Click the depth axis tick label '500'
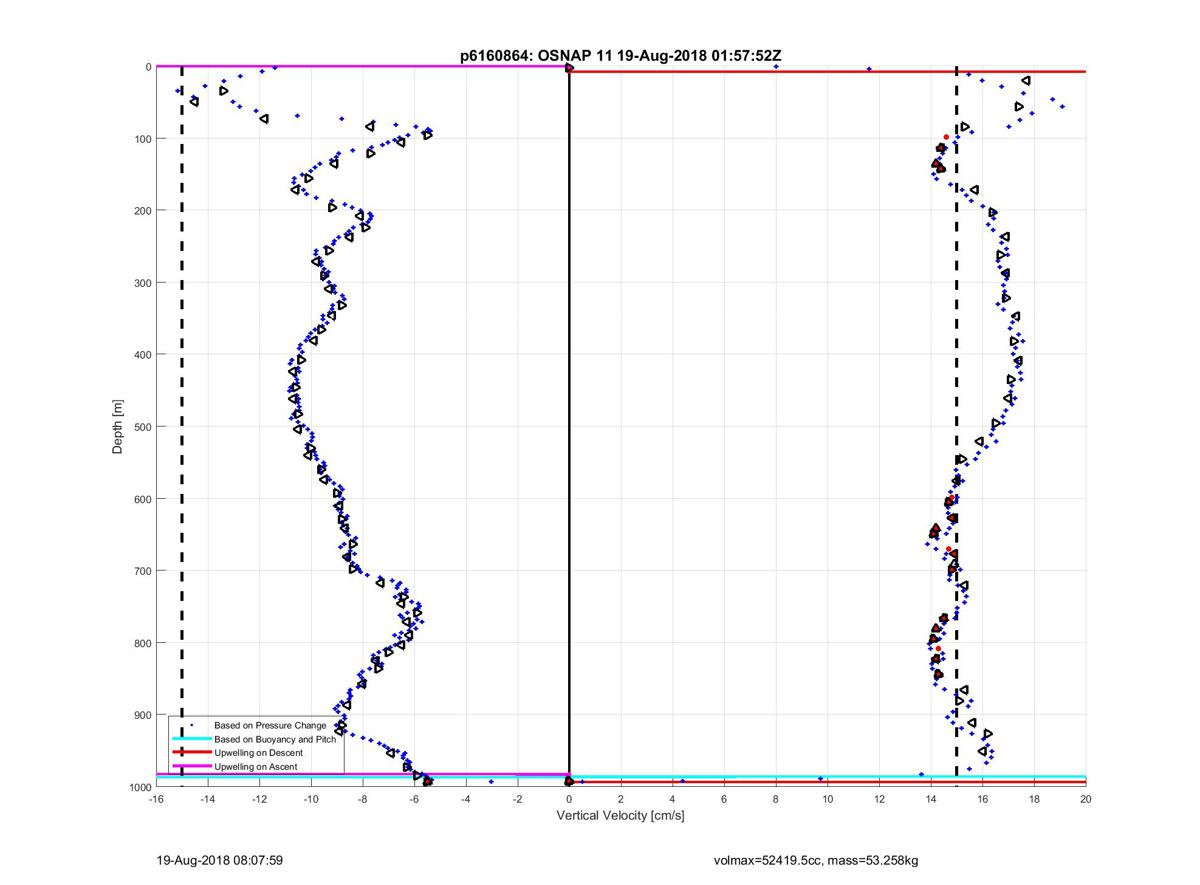This screenshot has width=1200, height=885. 141,427
